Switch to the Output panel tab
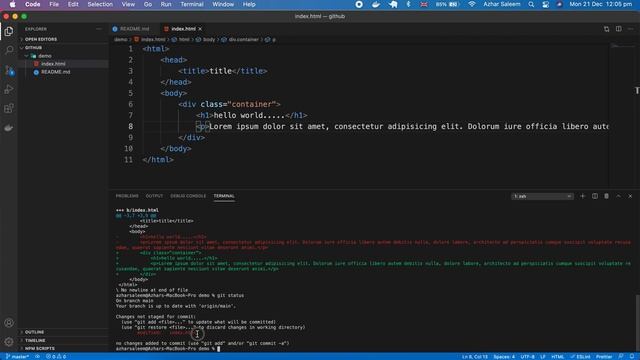Screen dimensions: 640x360 154,196
